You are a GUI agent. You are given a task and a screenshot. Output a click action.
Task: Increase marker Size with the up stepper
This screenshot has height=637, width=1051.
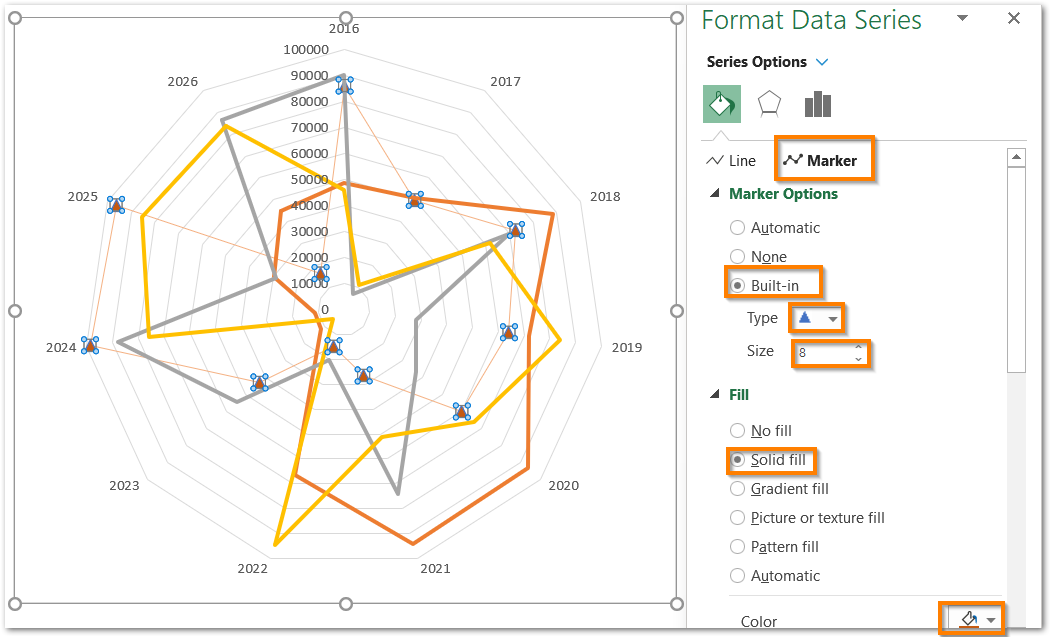pos(859,347)
